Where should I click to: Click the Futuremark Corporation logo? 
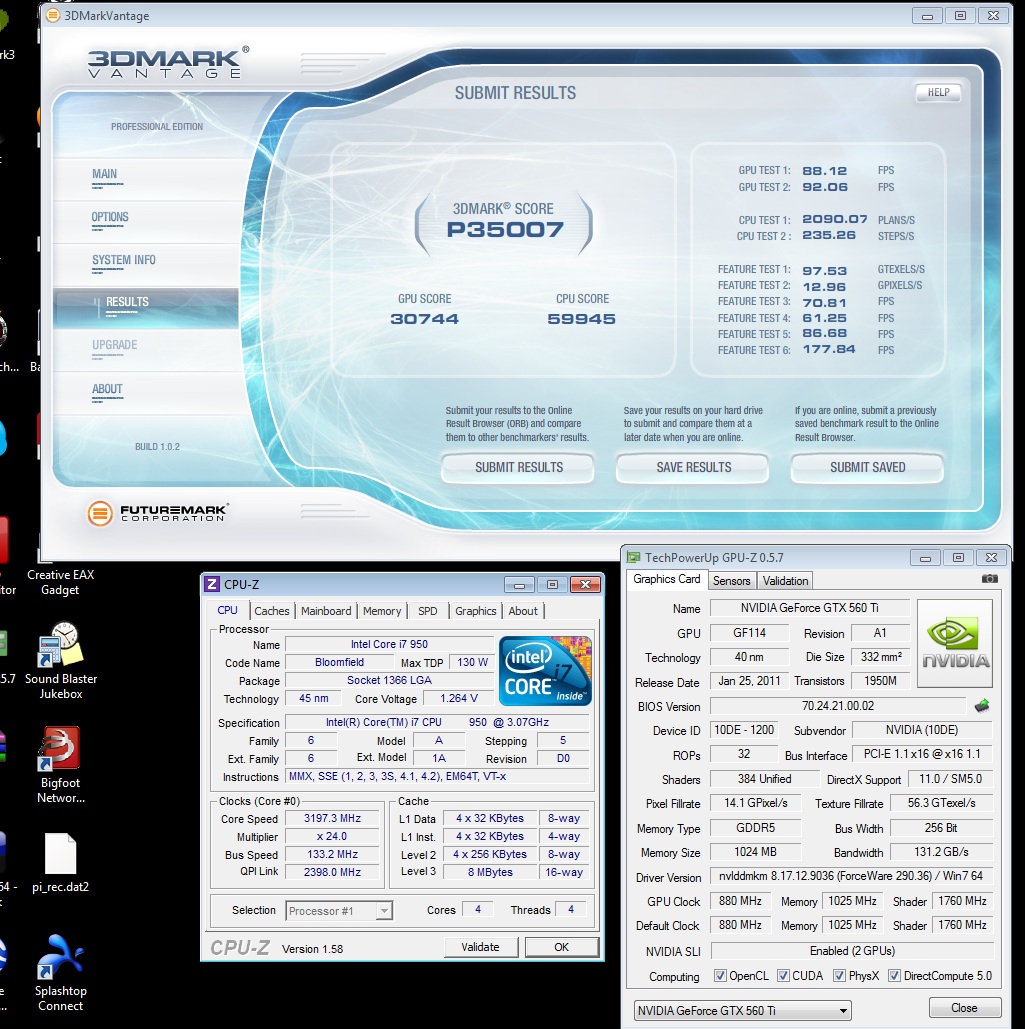pyautogui.click(x=157, y=513)
